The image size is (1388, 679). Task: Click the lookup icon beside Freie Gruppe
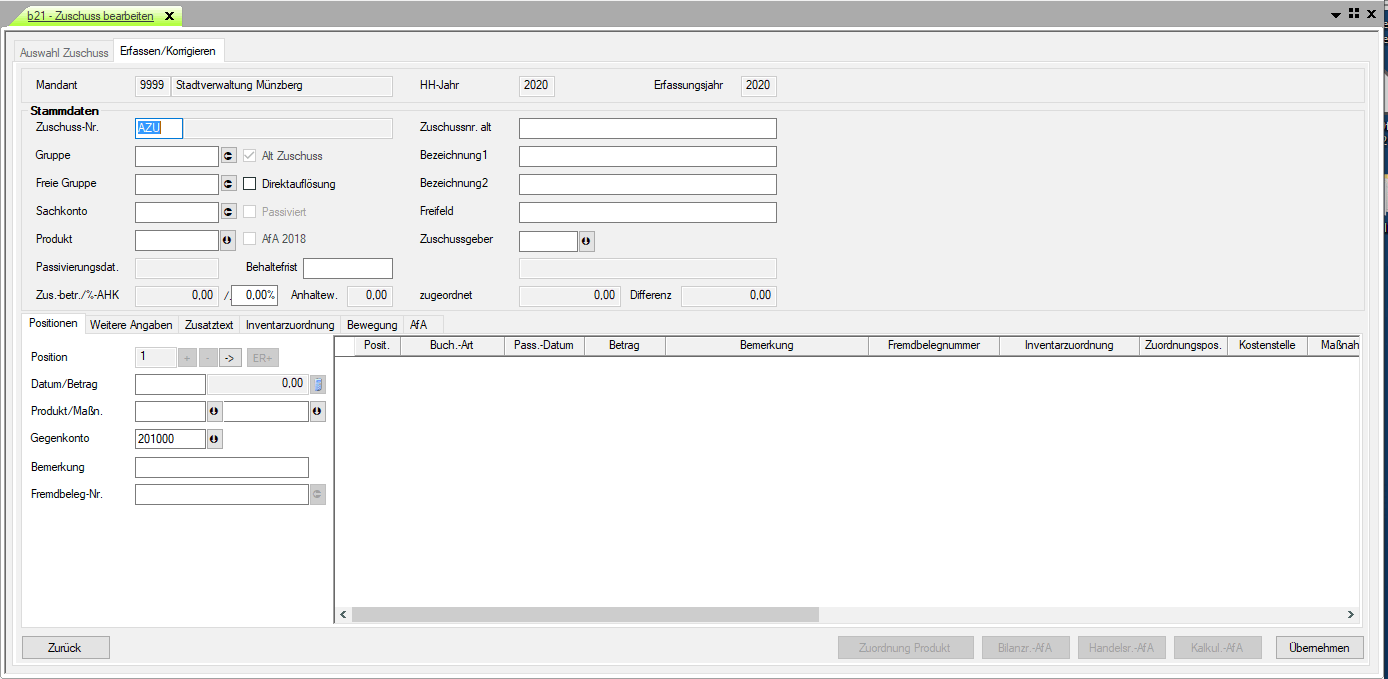(x=228, y=184)
